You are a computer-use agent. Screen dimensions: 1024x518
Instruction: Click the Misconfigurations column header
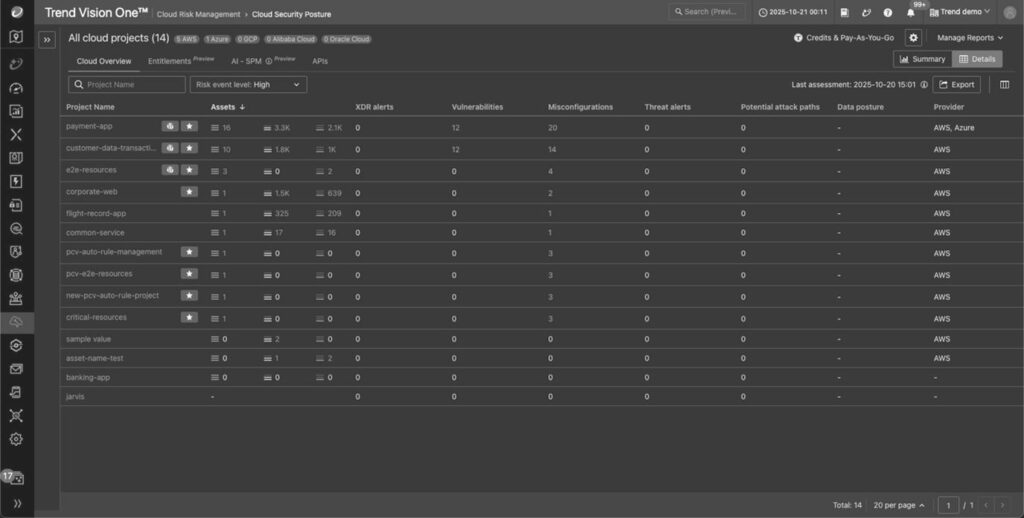point(580,106)
